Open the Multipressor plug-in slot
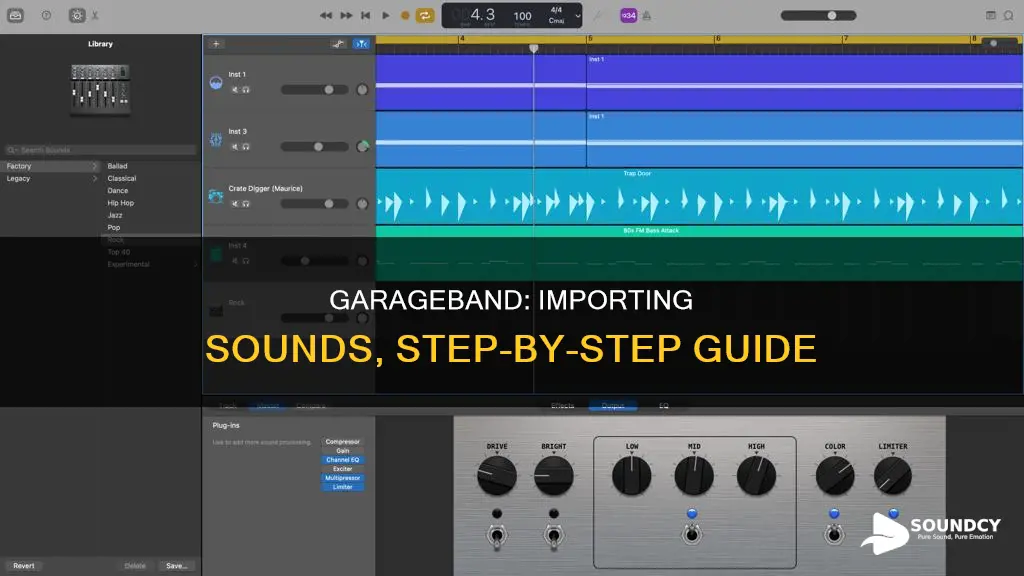The height and width of the screenshot is (576, 1024). [x=343, y=478]
